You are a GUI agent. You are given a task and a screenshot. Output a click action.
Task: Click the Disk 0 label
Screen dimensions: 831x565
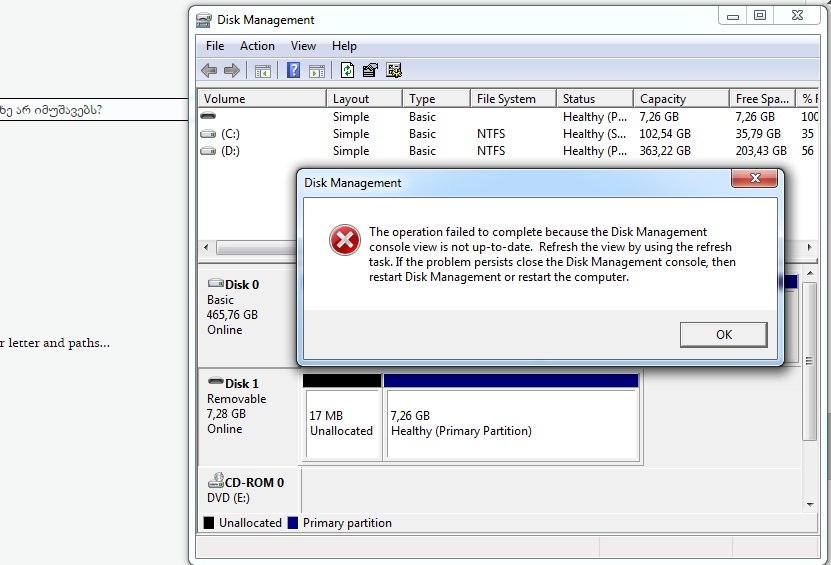[x=242, y=285]
